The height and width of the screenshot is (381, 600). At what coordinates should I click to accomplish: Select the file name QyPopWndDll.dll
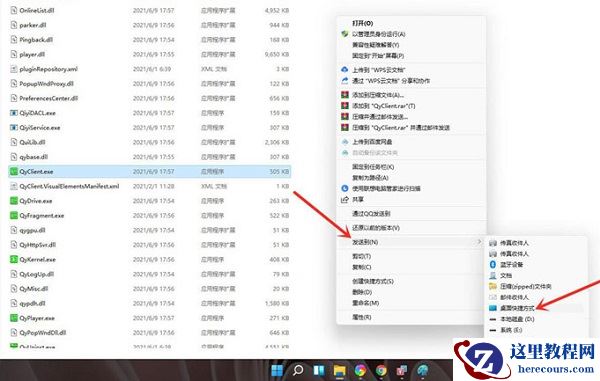pos(43,333)
